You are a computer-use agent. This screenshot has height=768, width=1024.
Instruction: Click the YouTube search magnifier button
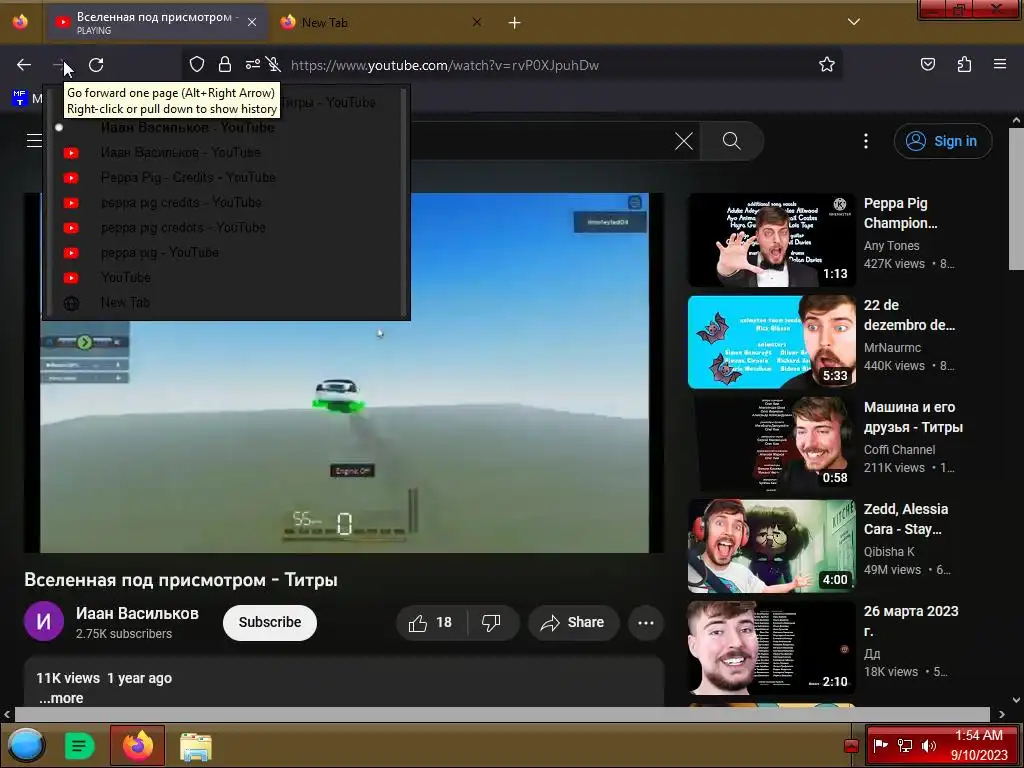pyautogui.click(x=731, y=141)
